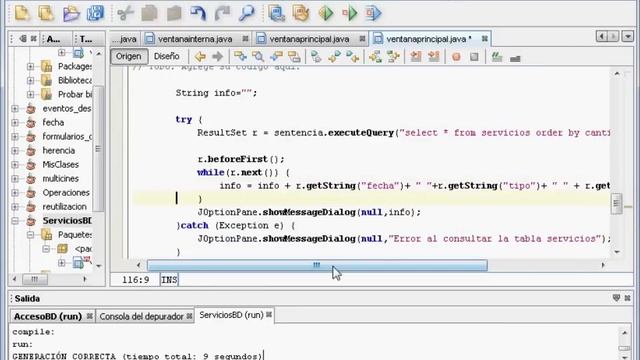
Task: Go forward with the editor right arrow
Action: [x=218, y=57]
